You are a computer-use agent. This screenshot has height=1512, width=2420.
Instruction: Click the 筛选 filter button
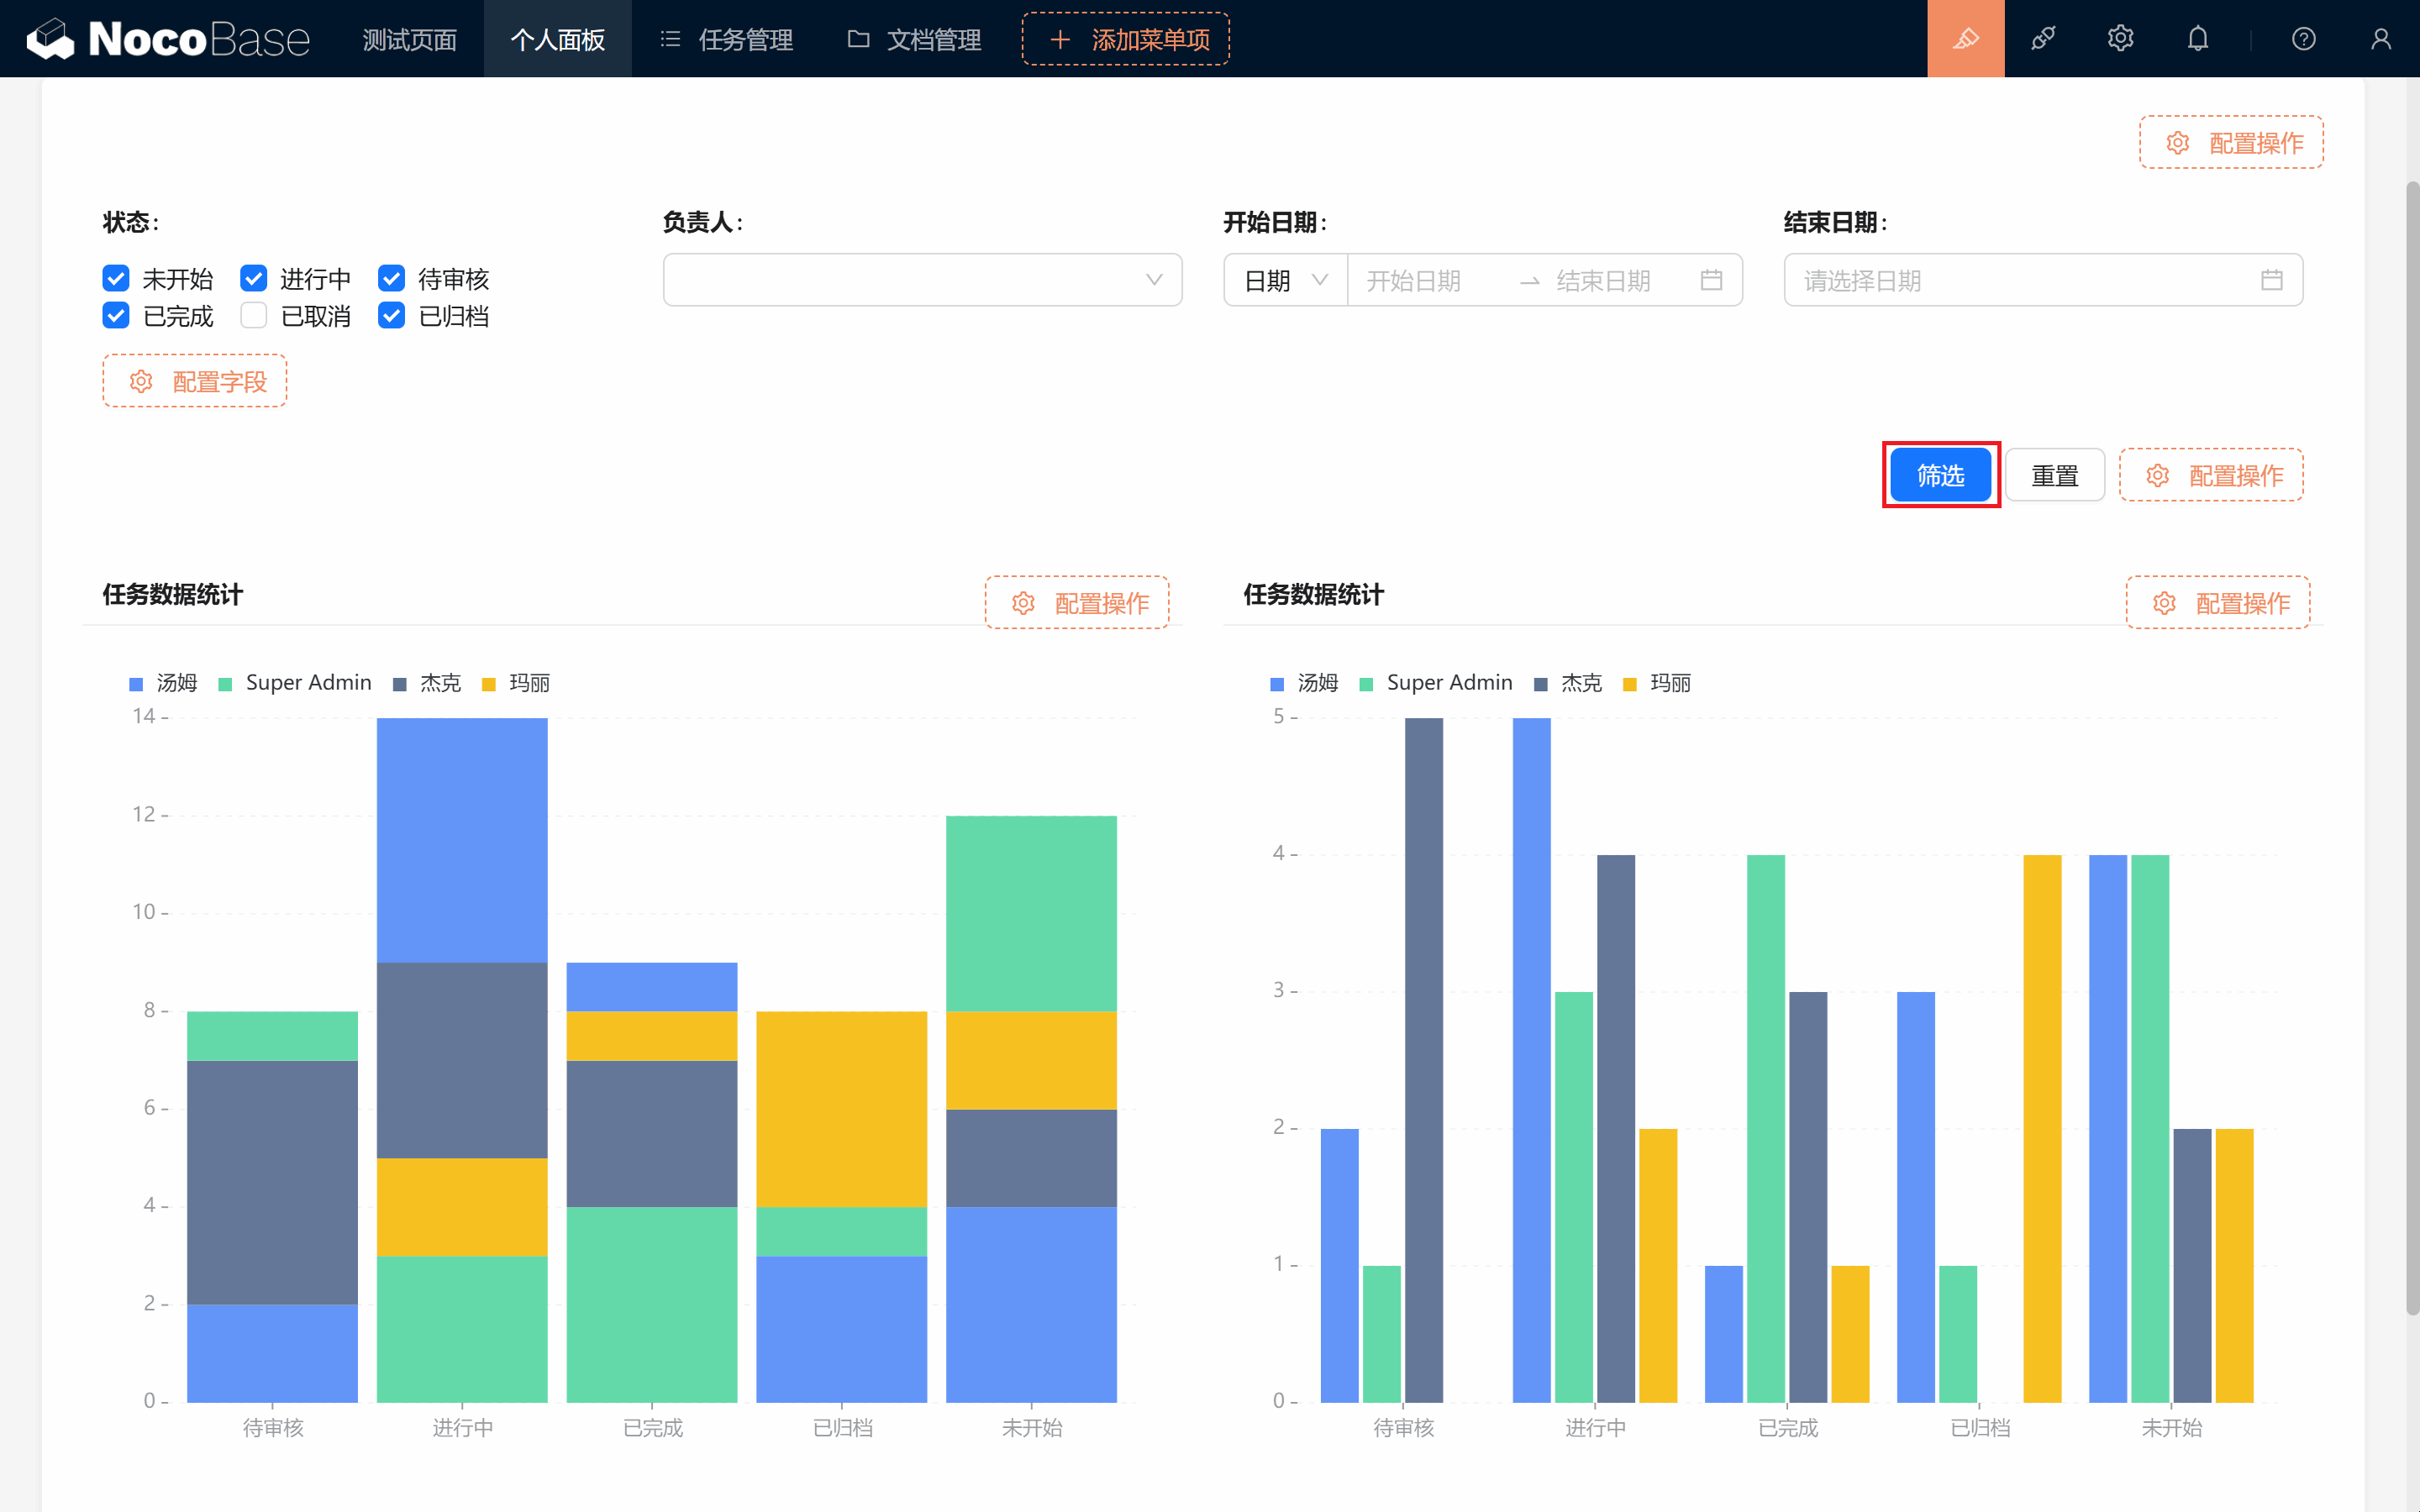point(1940,475)
